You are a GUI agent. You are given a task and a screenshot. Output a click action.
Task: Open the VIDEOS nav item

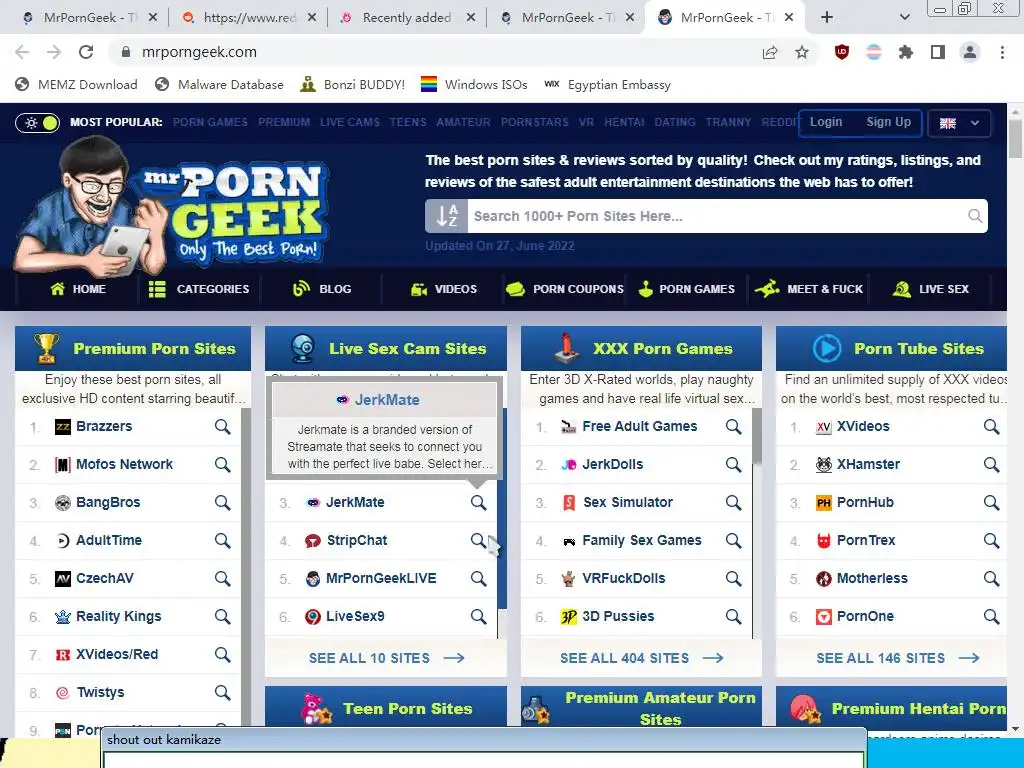444,289
